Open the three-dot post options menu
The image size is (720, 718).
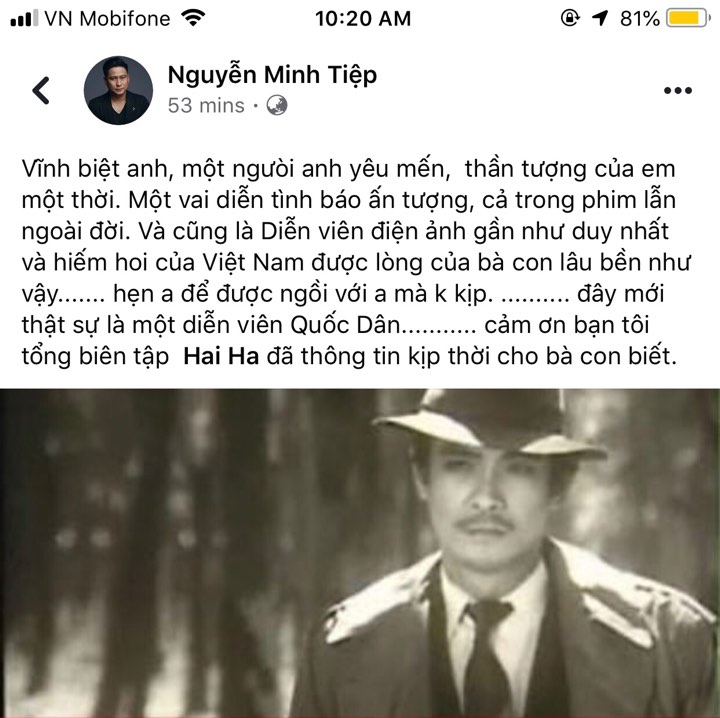pyautogui.click(x=678, y=90)
